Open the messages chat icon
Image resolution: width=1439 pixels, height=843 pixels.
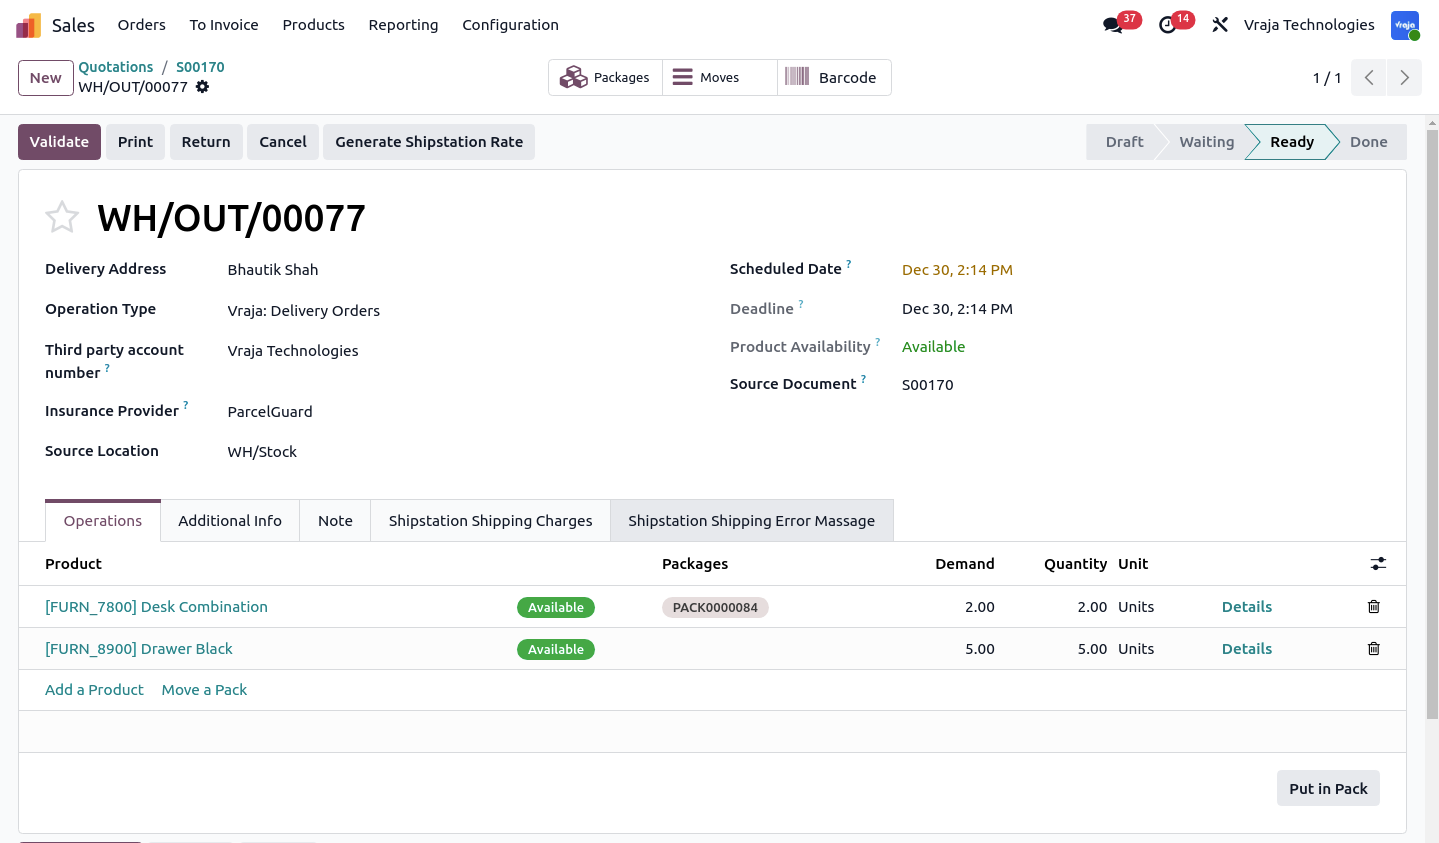pyautogui.click(x=1112, y=25)
